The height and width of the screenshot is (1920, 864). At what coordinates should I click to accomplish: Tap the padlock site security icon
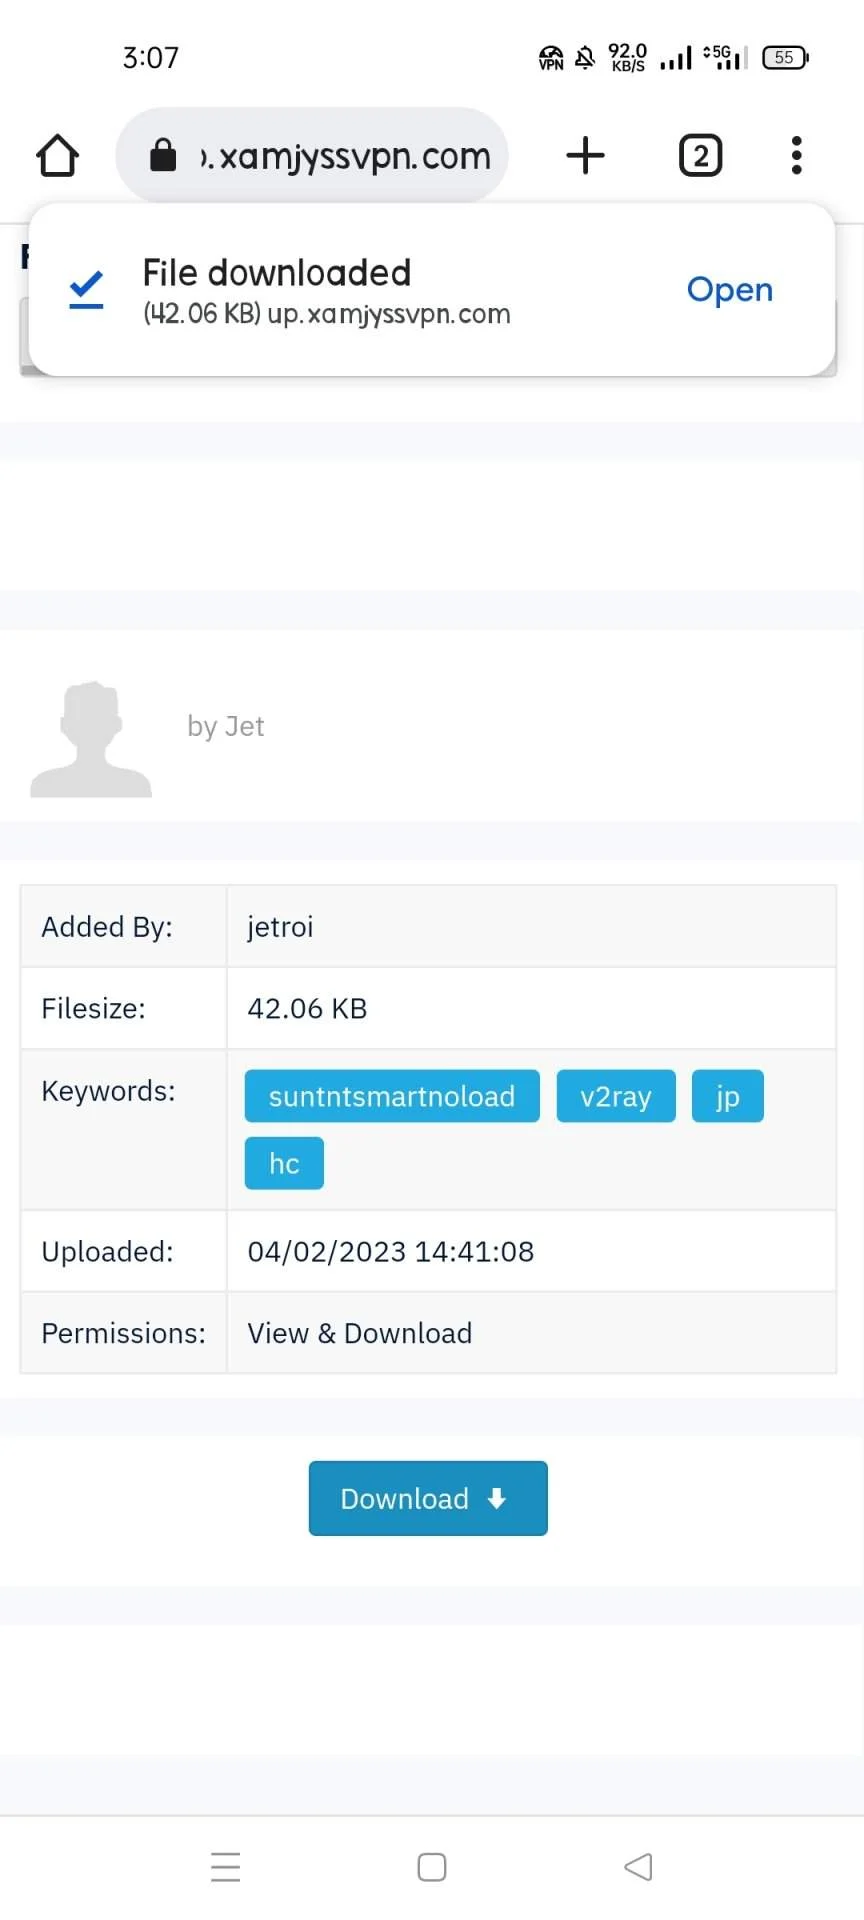163,155
